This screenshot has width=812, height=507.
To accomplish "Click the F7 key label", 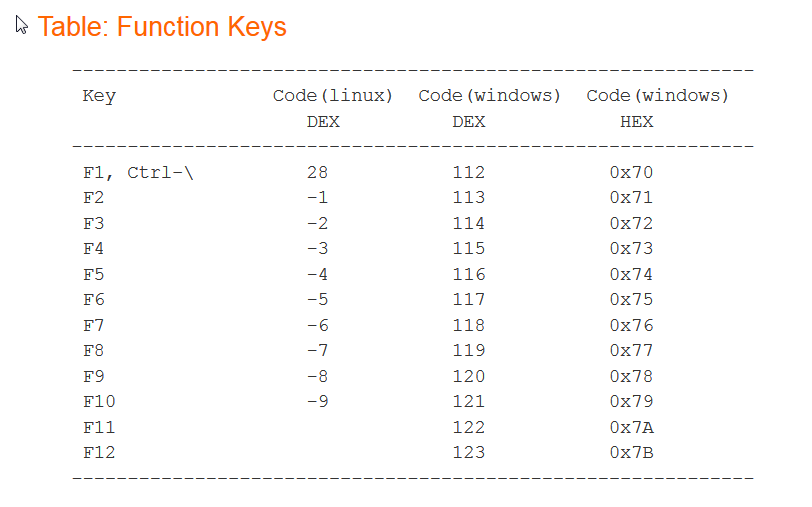I will point(93,325).
